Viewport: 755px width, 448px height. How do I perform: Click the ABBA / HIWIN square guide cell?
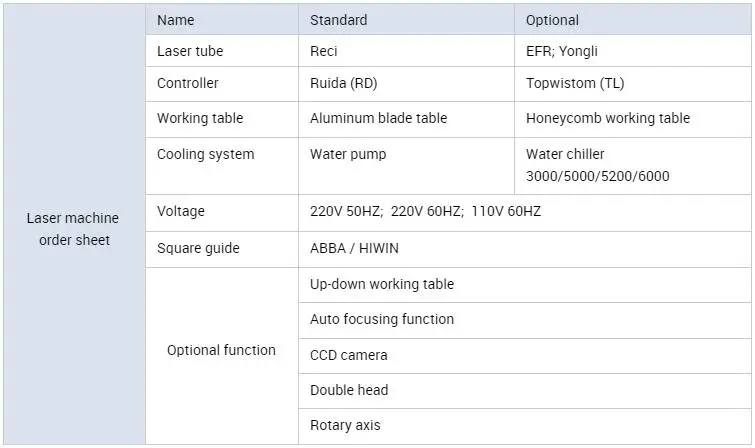click(x=354, y=248)
